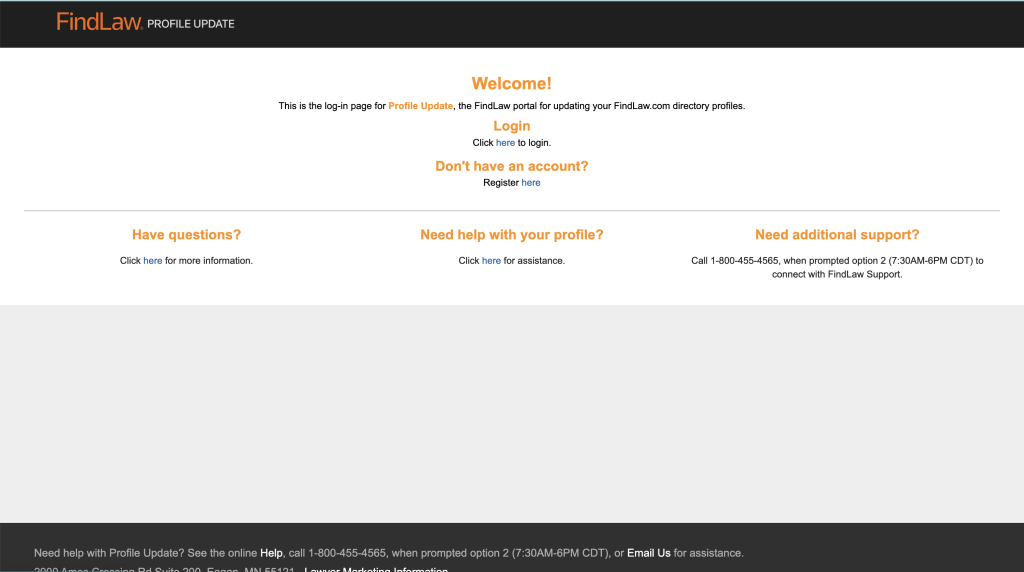Open the footer Help link
1024x572 pixels.
click(x=271, y=553)
